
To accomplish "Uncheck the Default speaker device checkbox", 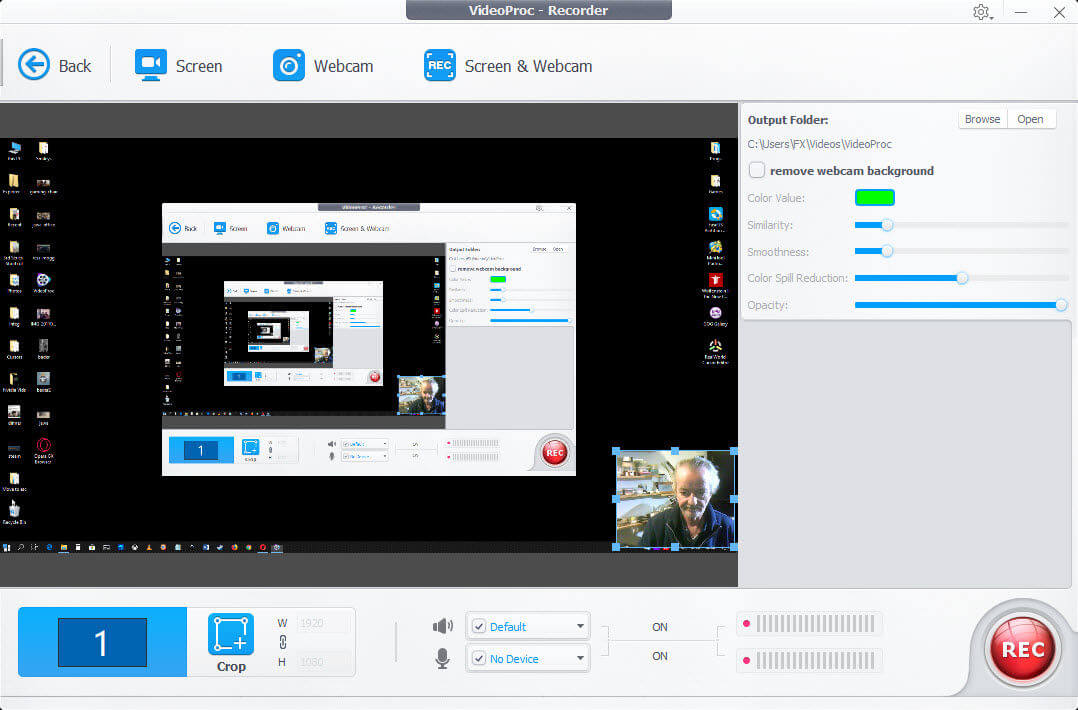I will (x=479, y=626).
